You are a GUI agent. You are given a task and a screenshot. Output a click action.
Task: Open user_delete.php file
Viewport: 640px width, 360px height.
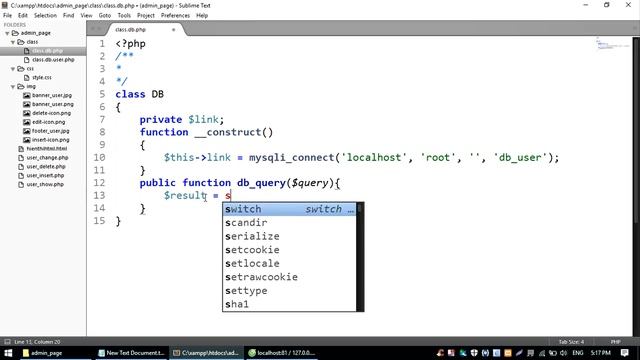click(x=46, y=167)
